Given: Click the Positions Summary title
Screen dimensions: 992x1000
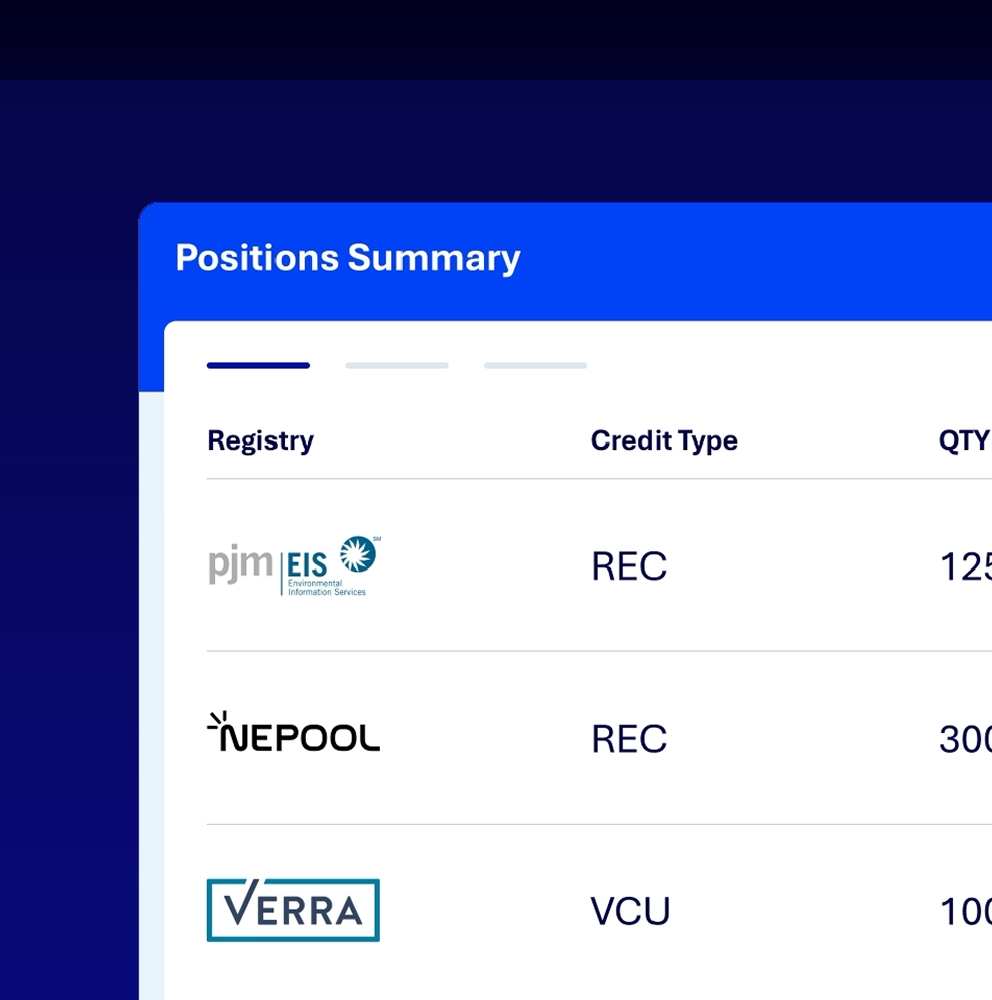Looking at the screenshot, I should click(x=348, y=258).
